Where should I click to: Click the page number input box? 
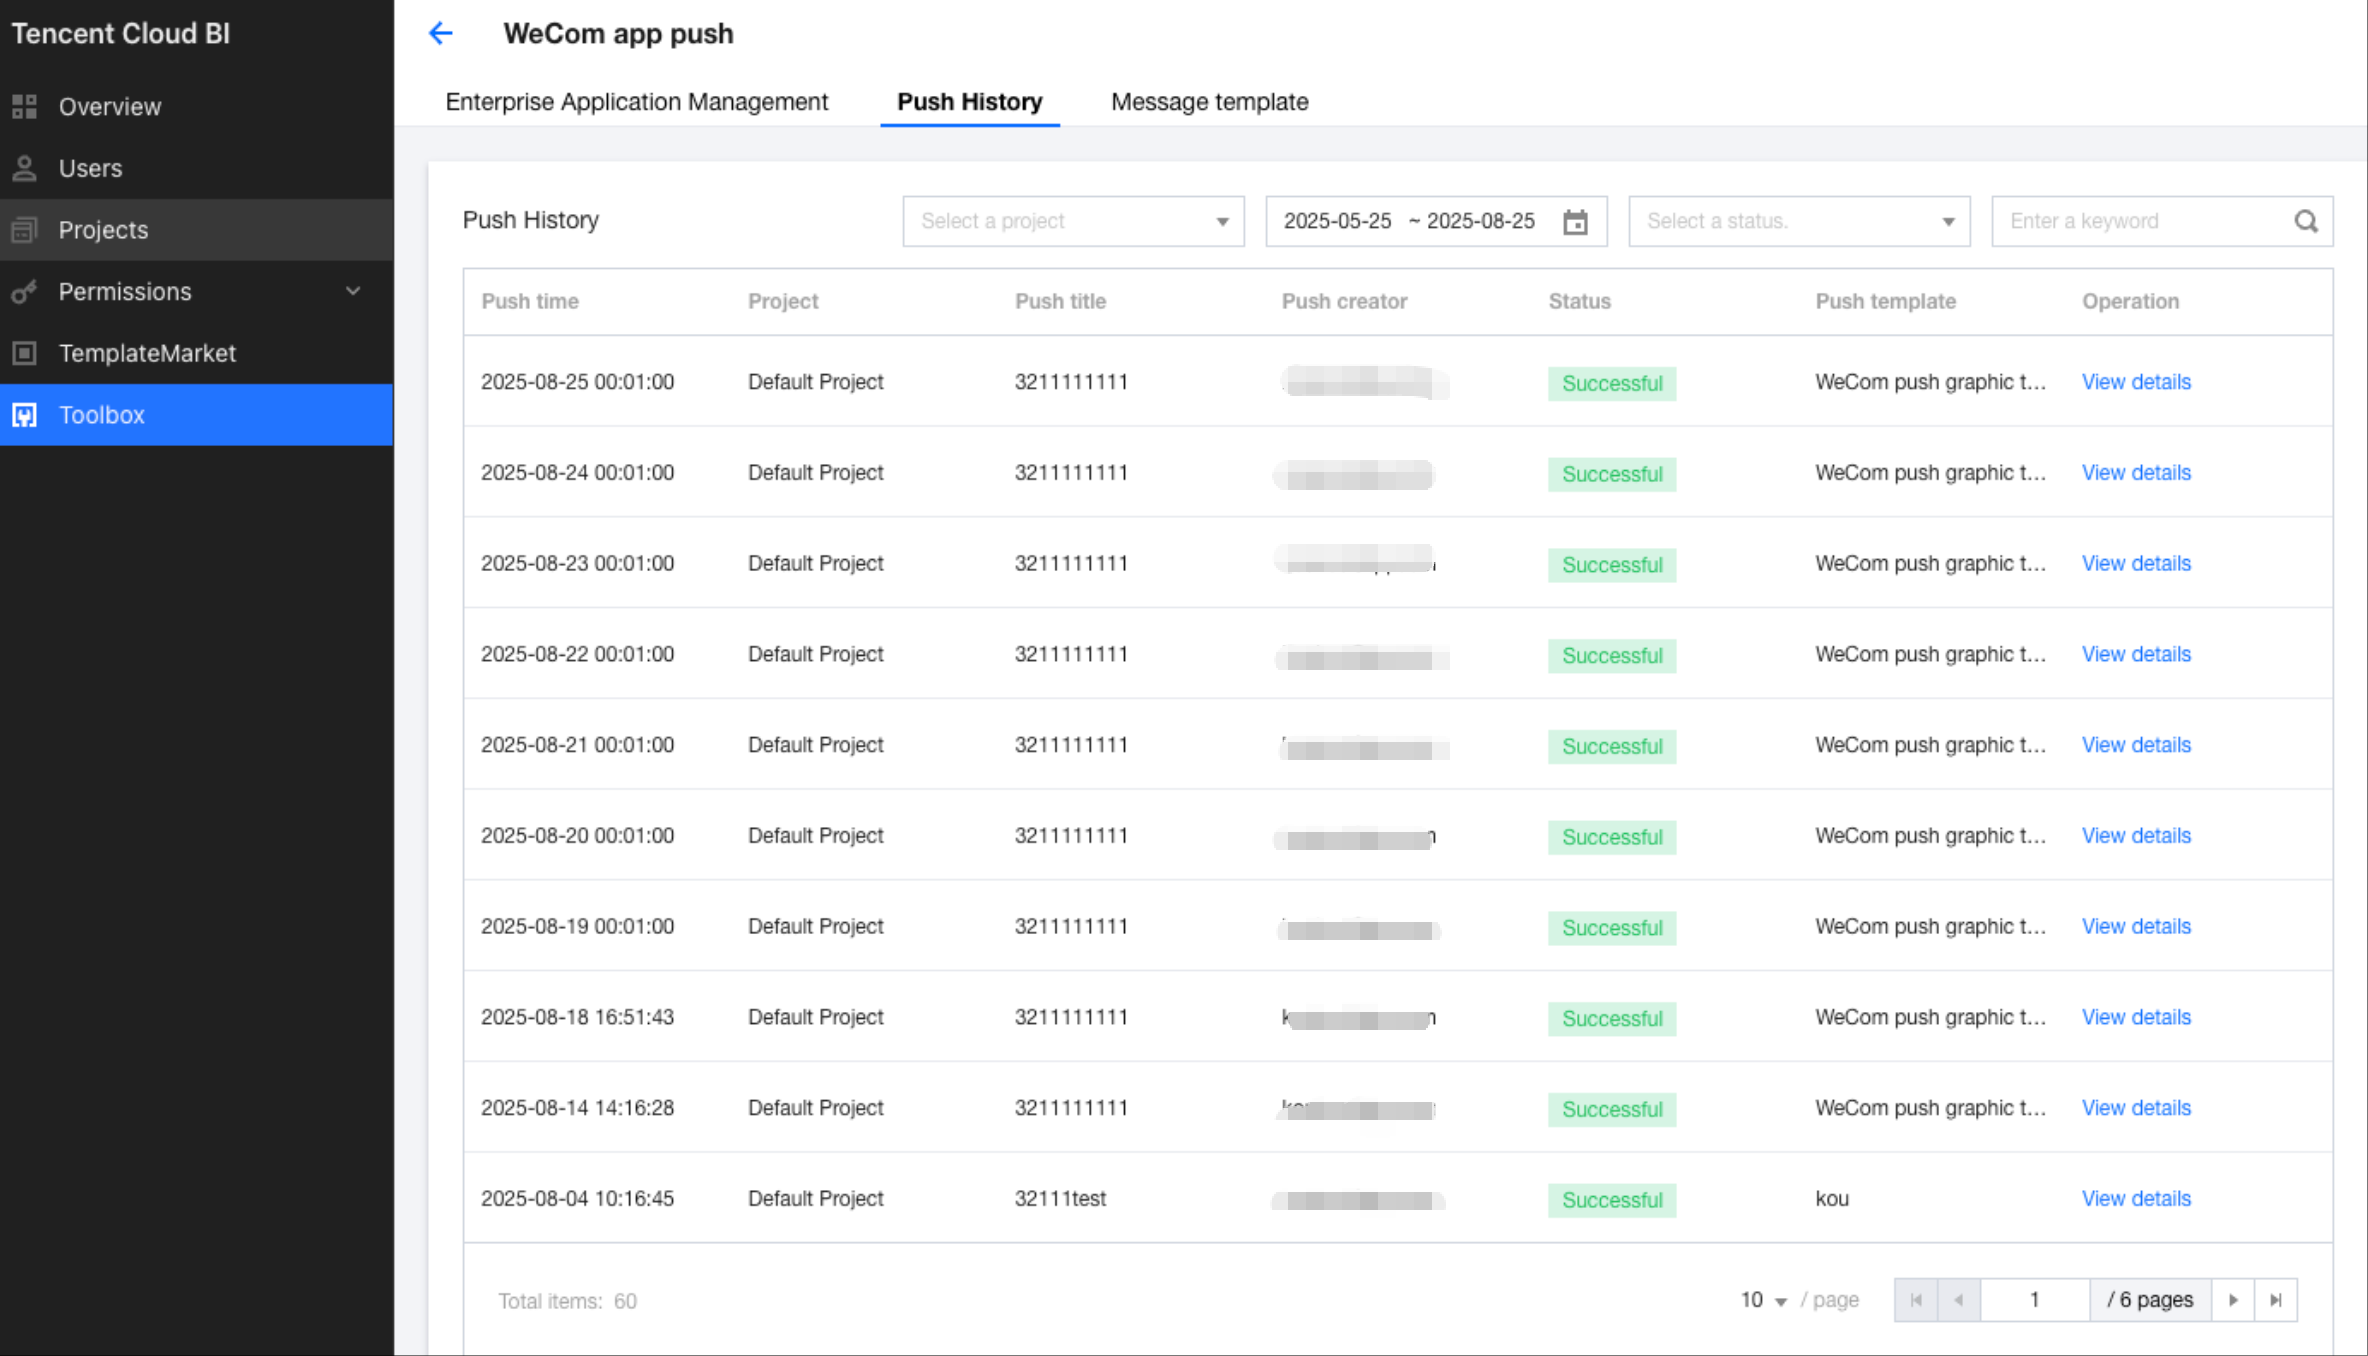click(2034, 1300)
